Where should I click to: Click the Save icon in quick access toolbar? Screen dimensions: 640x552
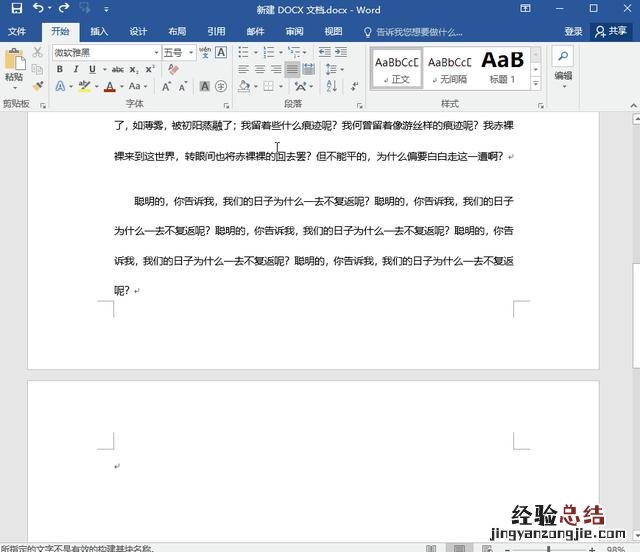(x=16, y=9)
